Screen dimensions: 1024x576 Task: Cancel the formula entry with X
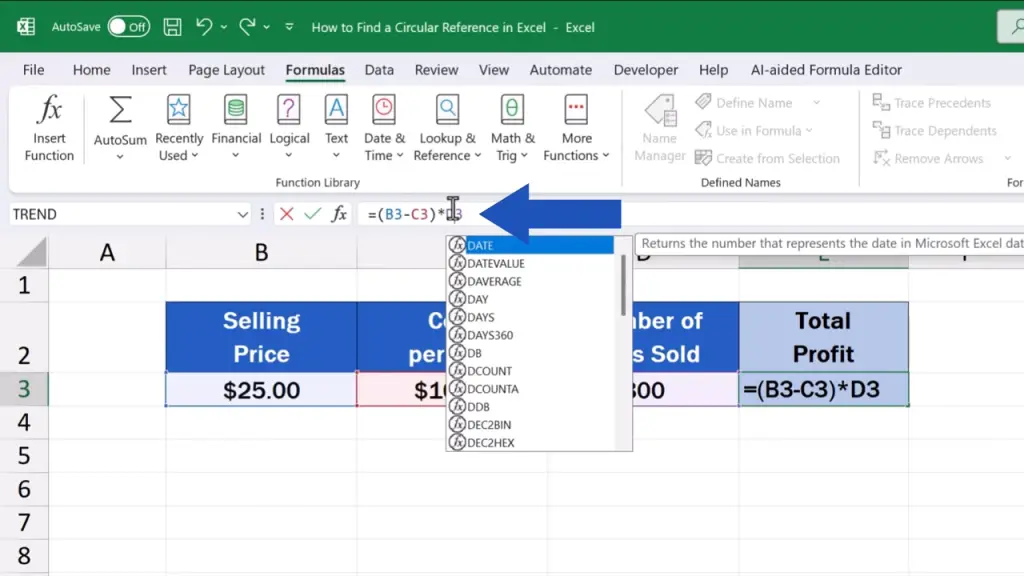[x=287, y=214]
